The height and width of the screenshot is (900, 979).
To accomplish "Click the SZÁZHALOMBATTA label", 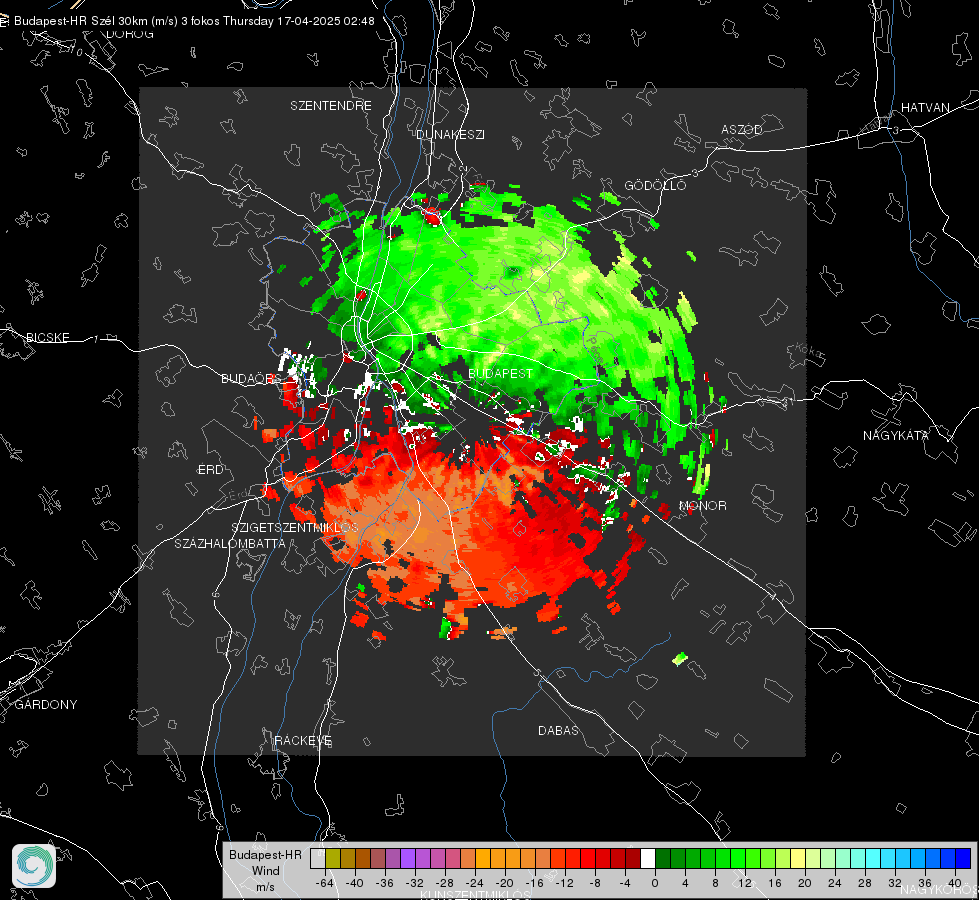I will [230, 543].
